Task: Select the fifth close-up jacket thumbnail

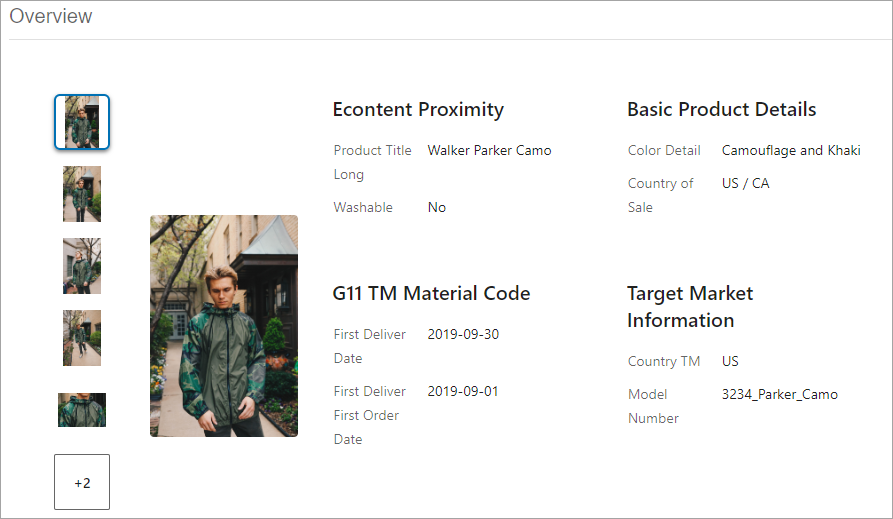Action: click(82, 410)
